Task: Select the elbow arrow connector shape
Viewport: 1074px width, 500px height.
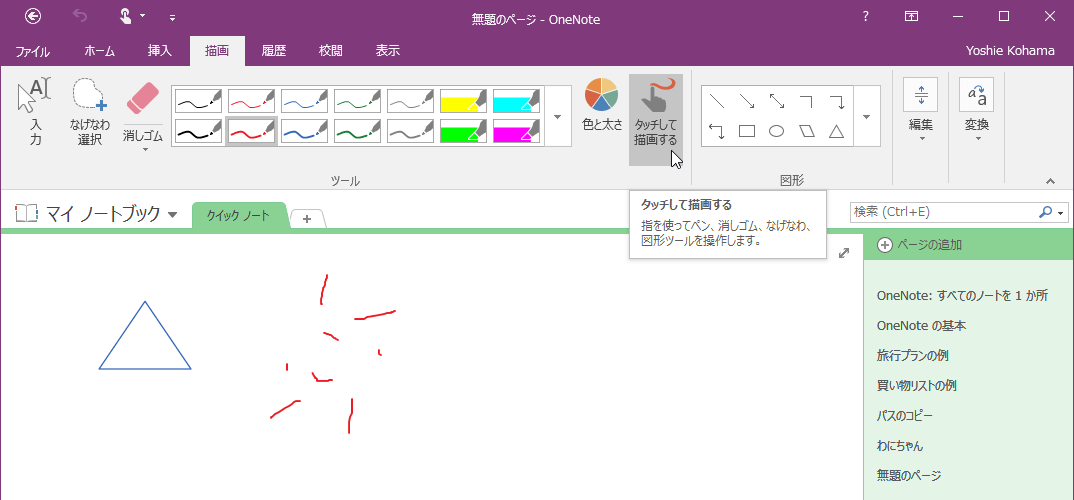Action: click(x=836, y=102)
